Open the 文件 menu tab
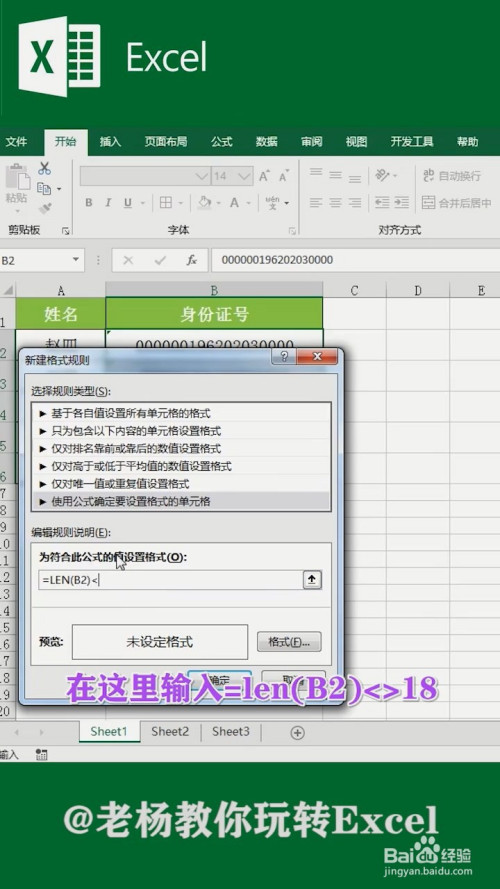 [x=17, y=142]
